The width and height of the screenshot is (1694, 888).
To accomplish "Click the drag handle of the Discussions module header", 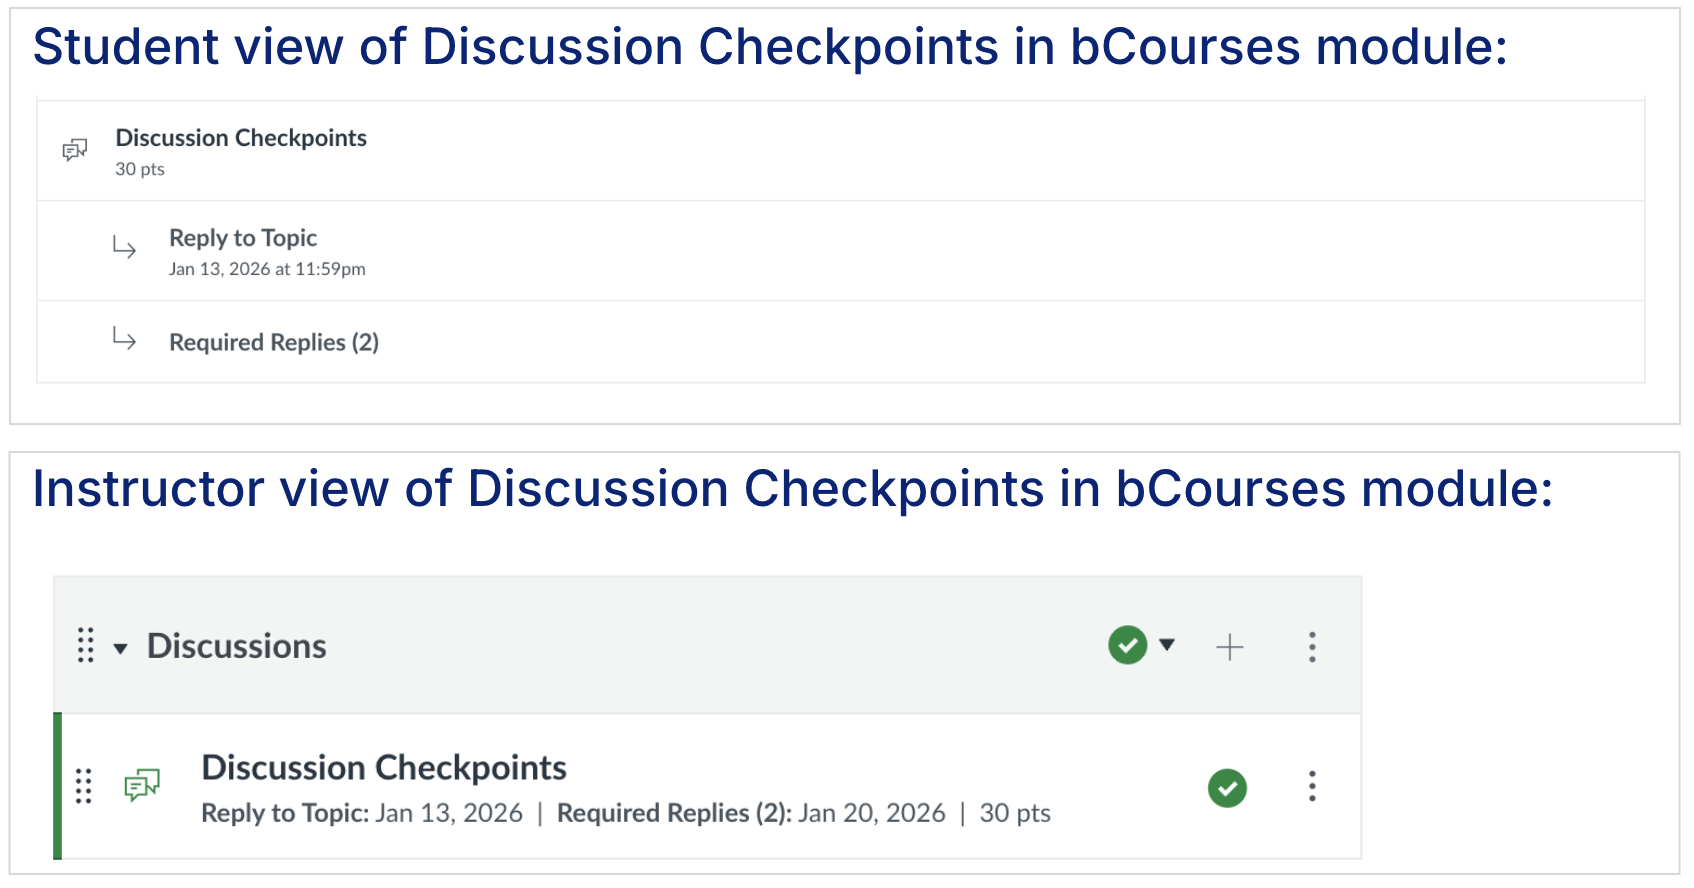I will tap(86, 646).
